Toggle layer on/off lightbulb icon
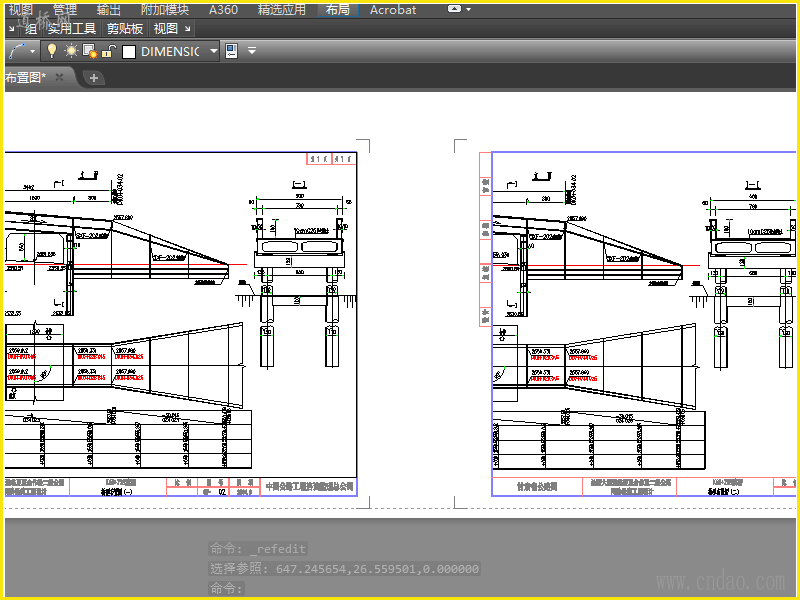Screen dimensions: 800x600 pos(53,51)
